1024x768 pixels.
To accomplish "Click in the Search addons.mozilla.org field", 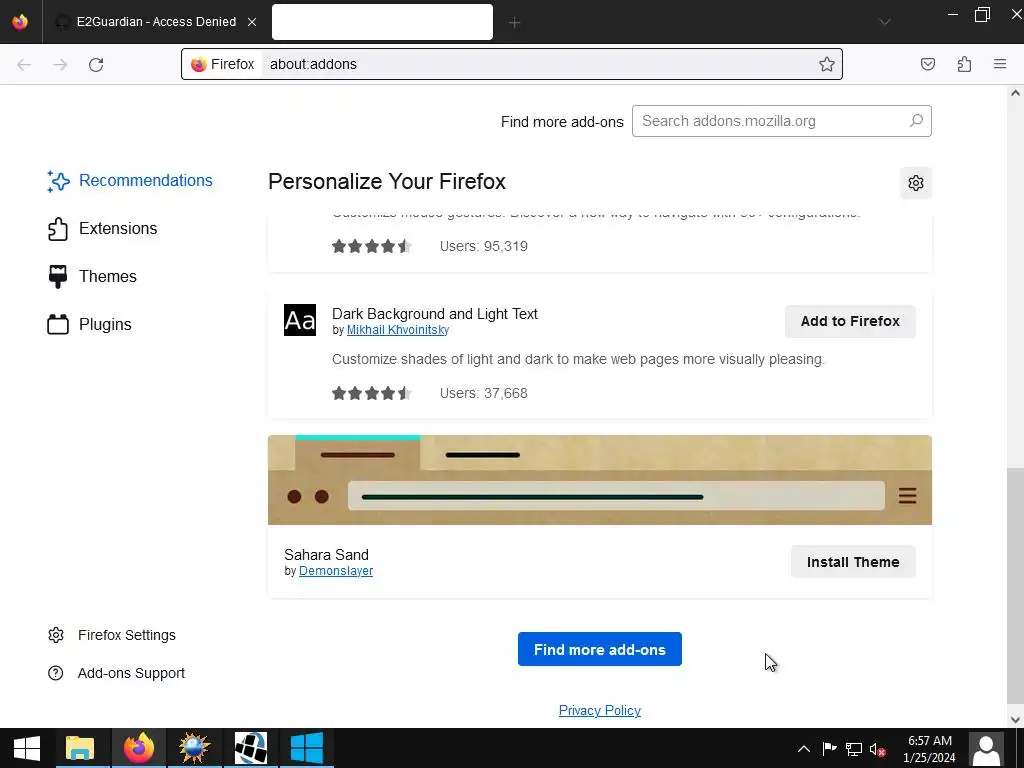I will tap(781, 121).
